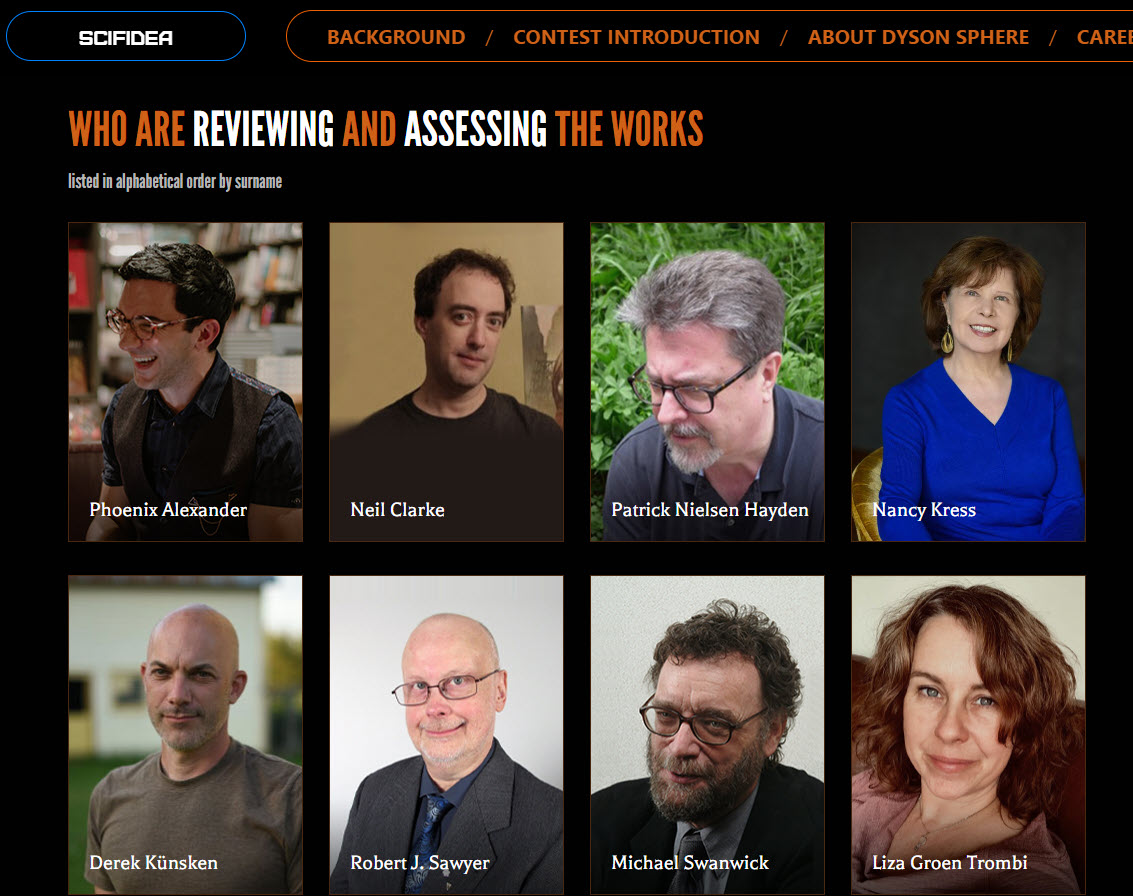1133x896 pixels.
Task: Click the Nancy Kress name label
Action: pos(924,510)
